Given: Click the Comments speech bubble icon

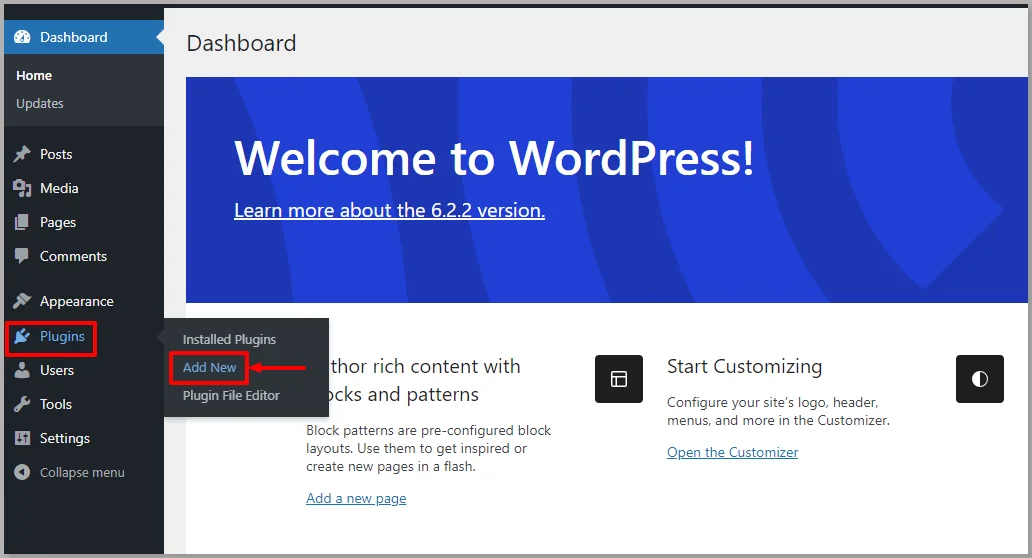Looking at the screenshot, I should click(x=22, y=256).
